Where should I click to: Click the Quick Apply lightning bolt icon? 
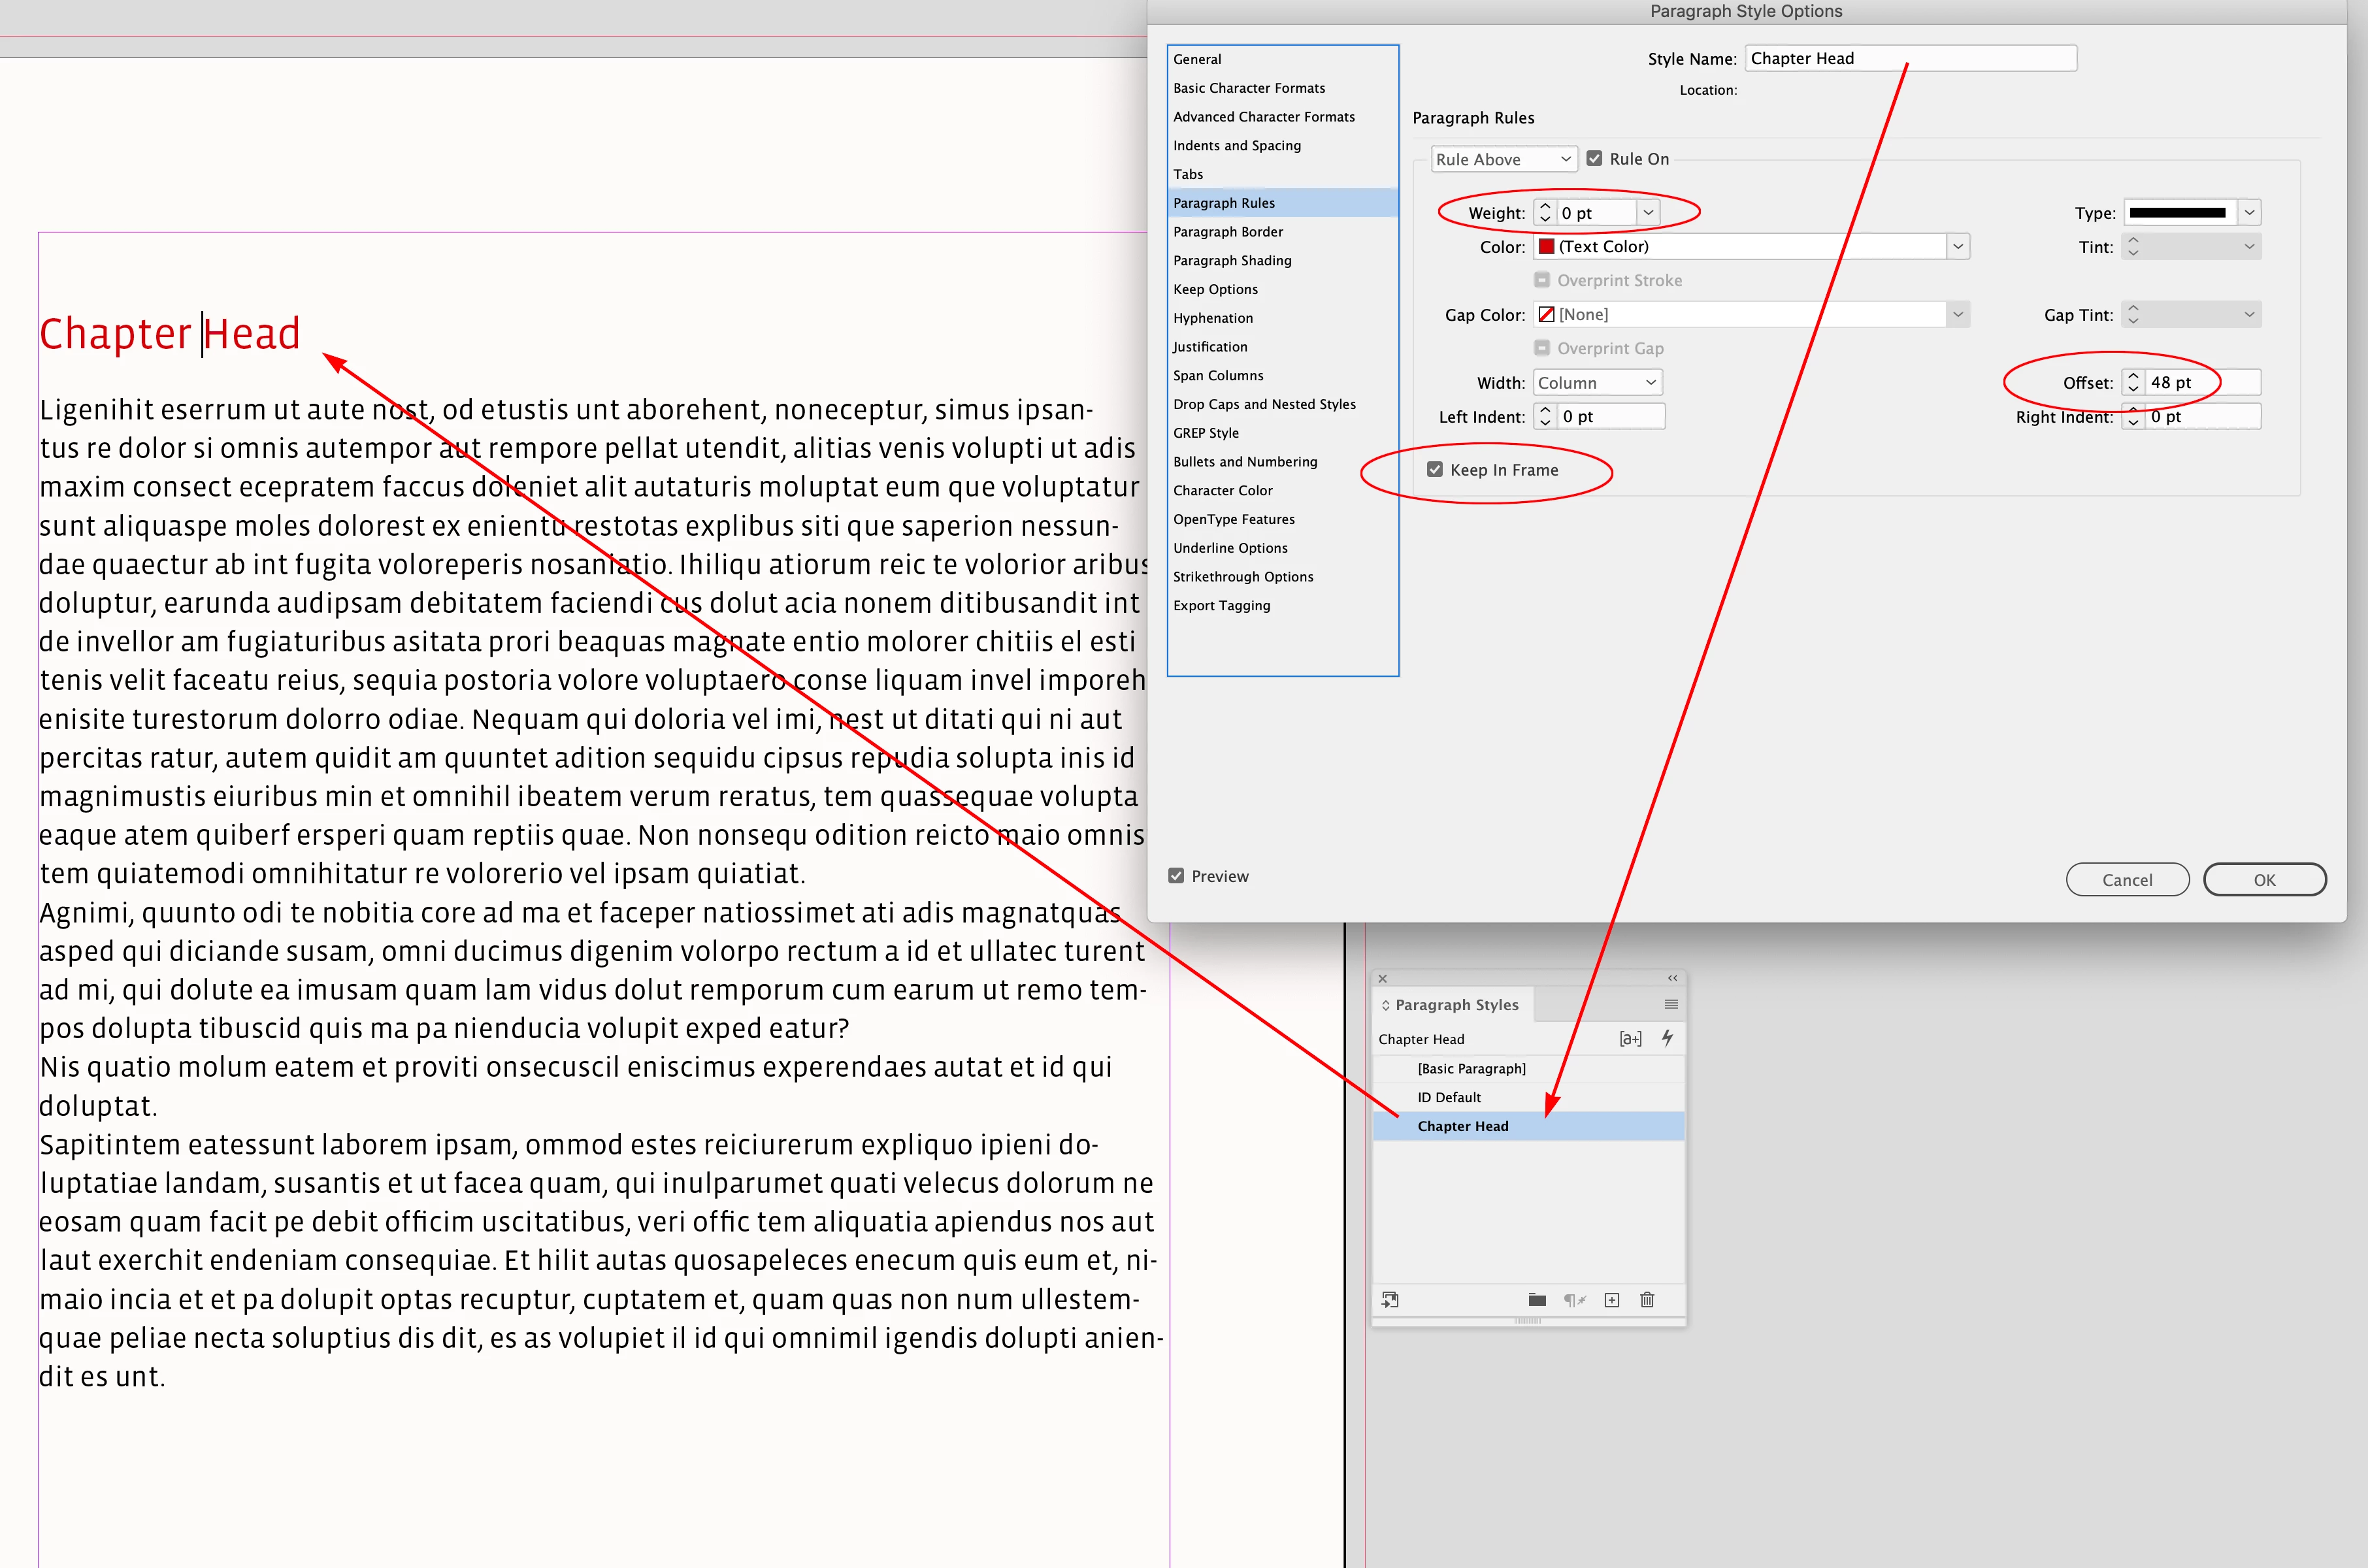pos(1667,1038)
